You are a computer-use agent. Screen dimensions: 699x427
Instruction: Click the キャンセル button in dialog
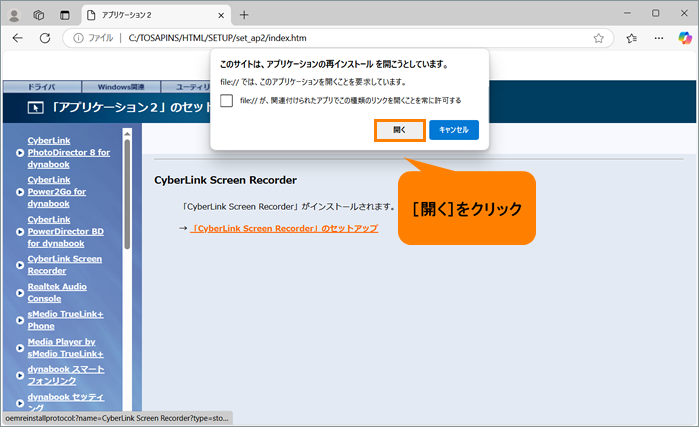pyautogui.click(x=454, y=130)
